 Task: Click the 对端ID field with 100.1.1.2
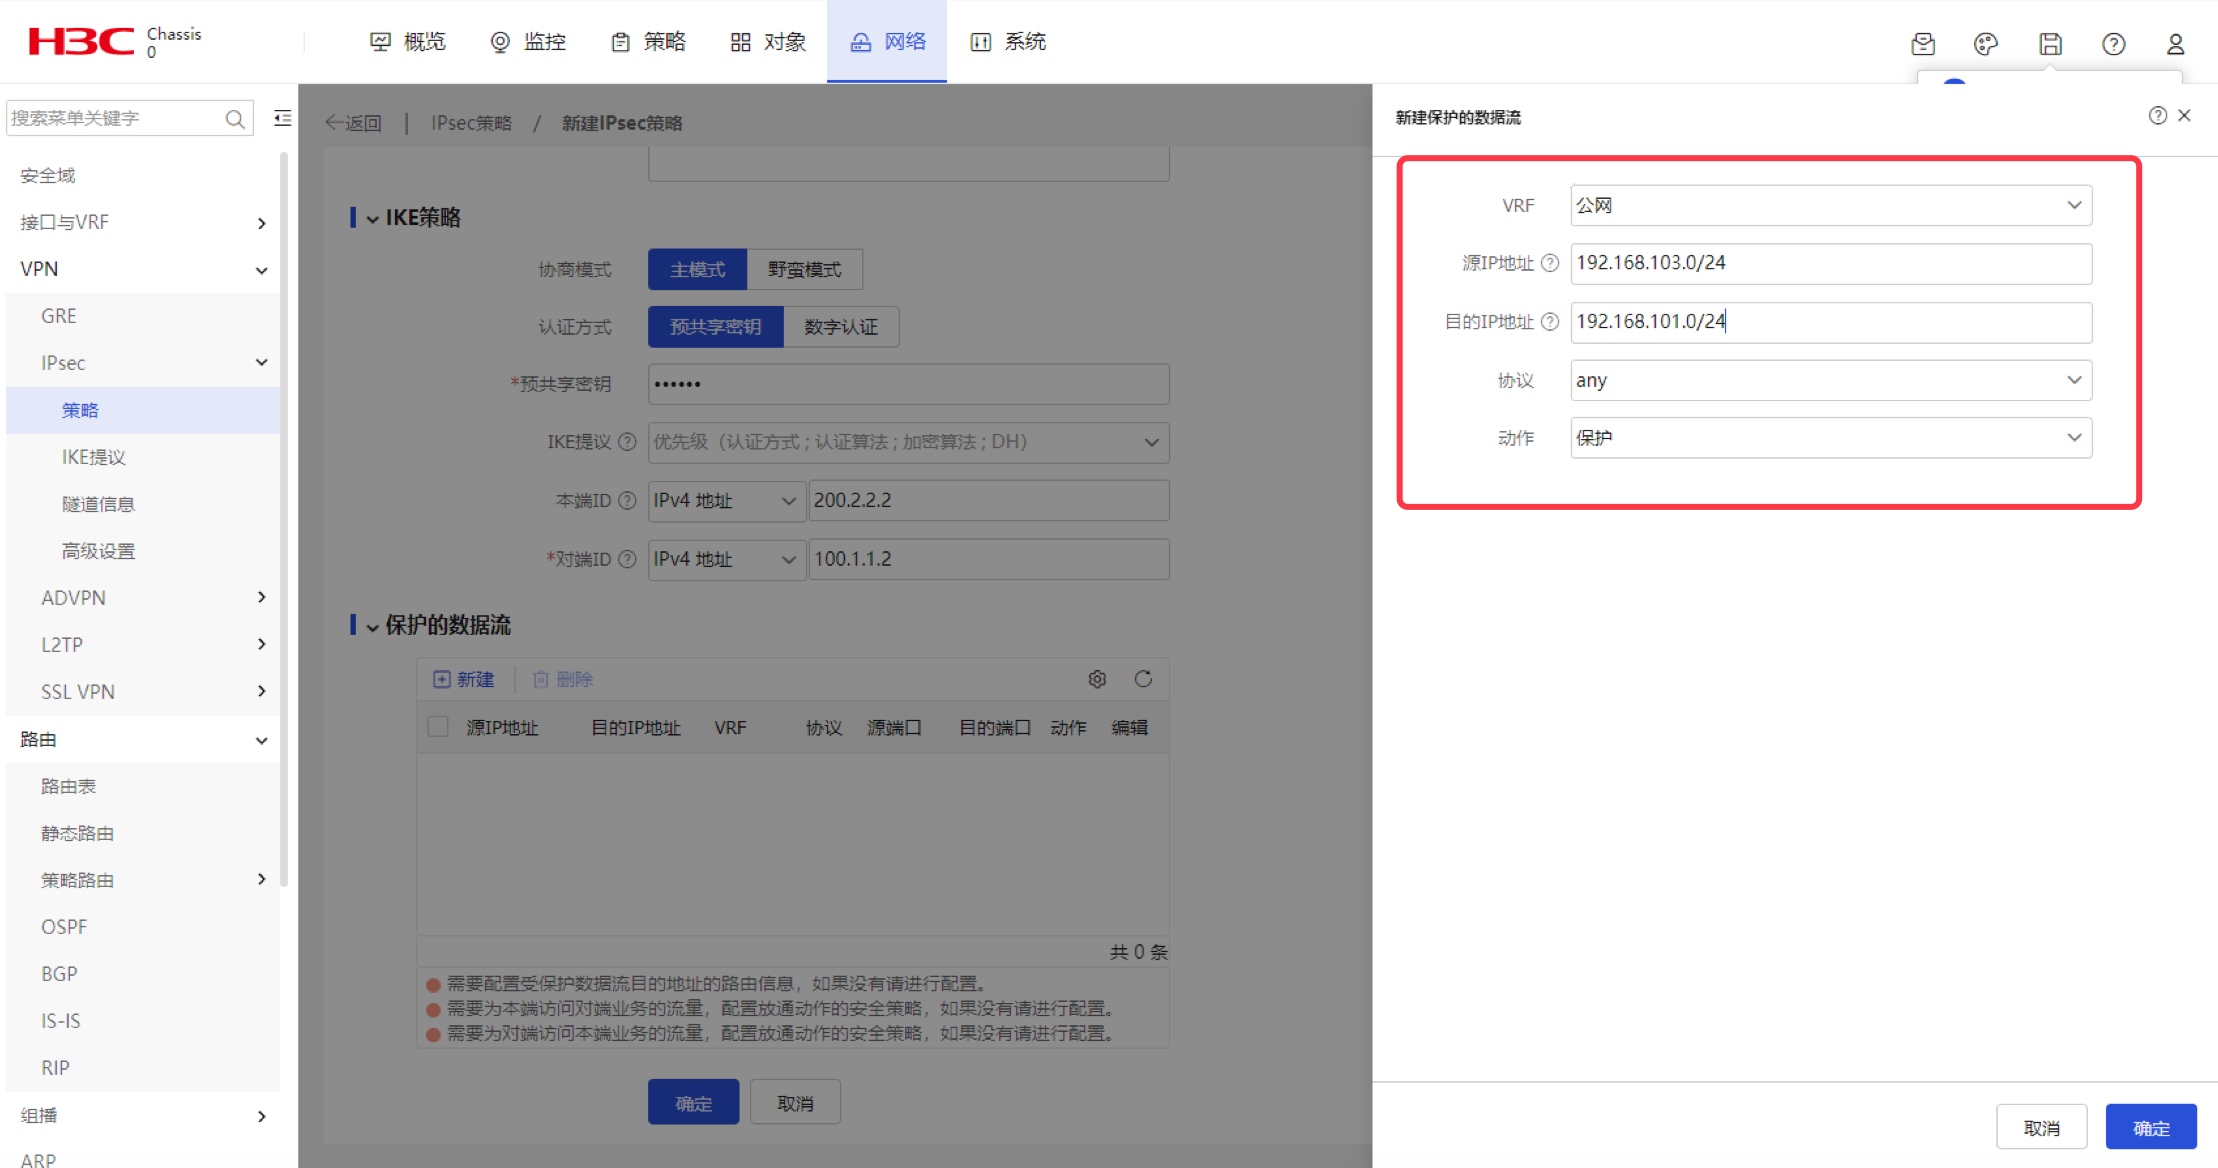(988, 559)
